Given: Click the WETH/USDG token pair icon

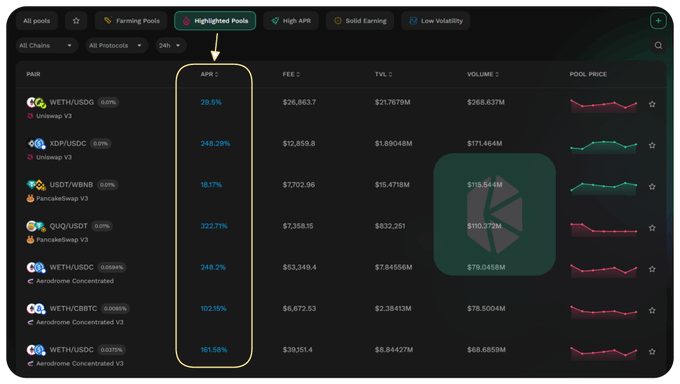Looking at the screenshot, I should [36, 102].
